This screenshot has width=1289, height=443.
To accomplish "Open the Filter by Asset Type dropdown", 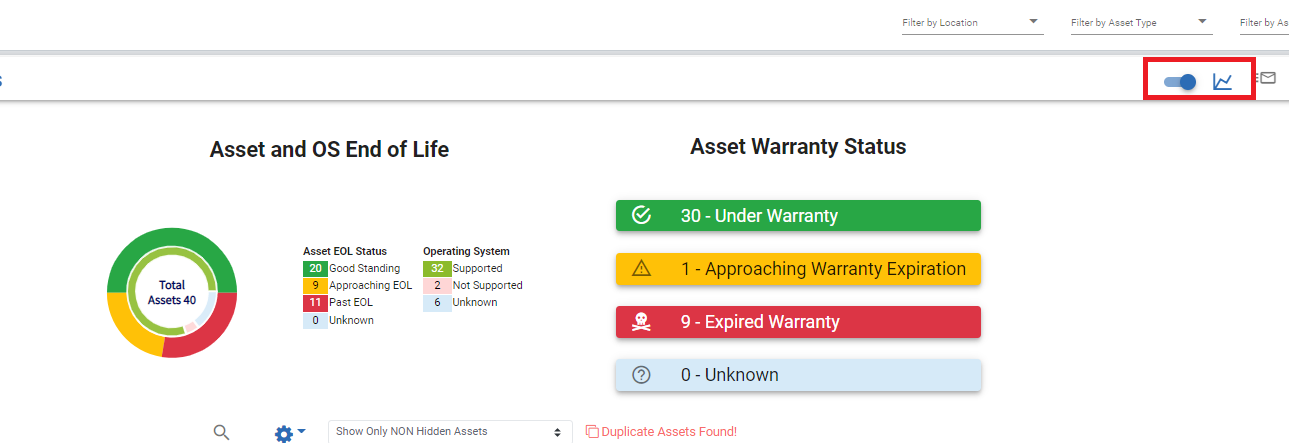I will point(1141,22).
